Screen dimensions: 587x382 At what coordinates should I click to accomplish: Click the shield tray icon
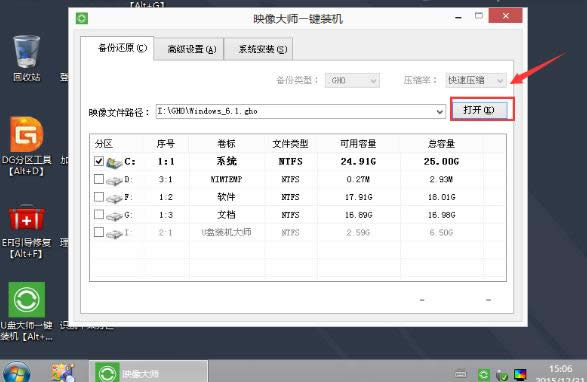click(x=502, y=375)
